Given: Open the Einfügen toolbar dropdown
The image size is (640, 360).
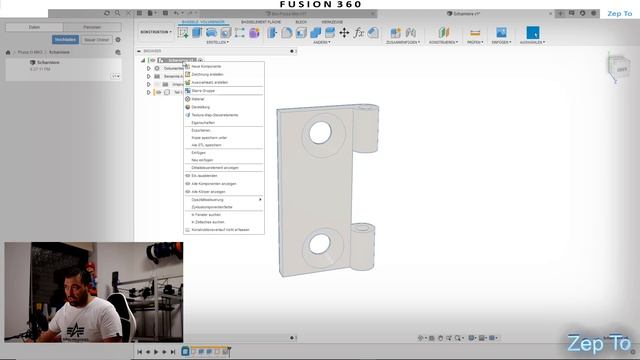Looking at the screenshot, I should click(x=501, y=42).
